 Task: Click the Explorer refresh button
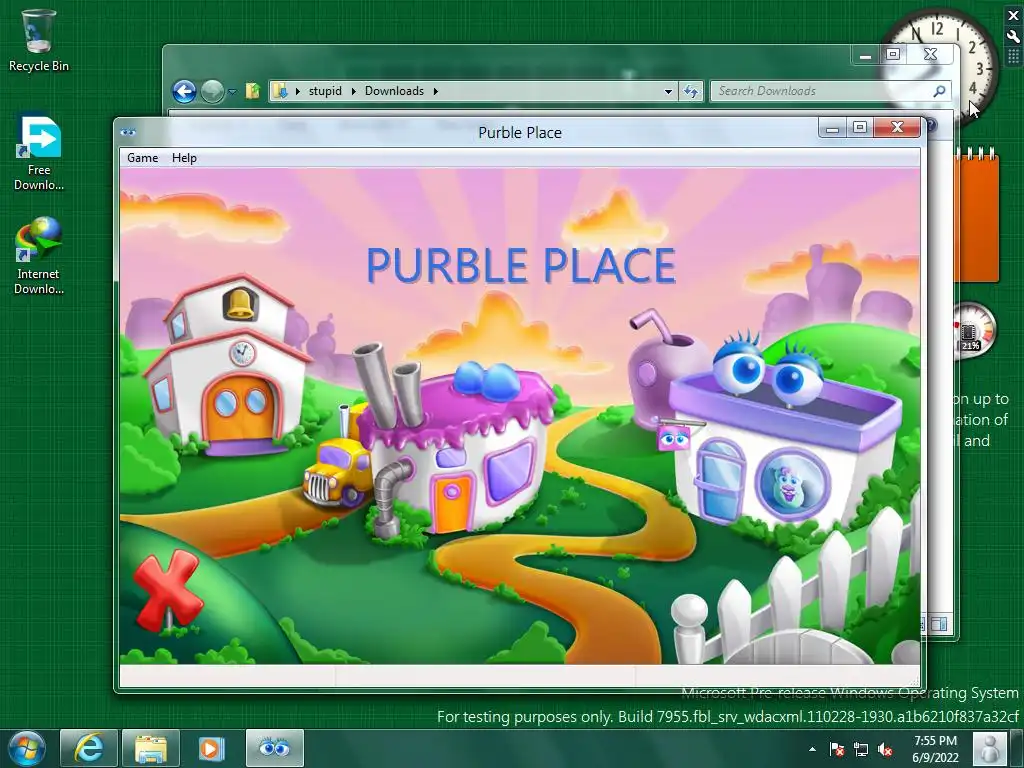691,91
